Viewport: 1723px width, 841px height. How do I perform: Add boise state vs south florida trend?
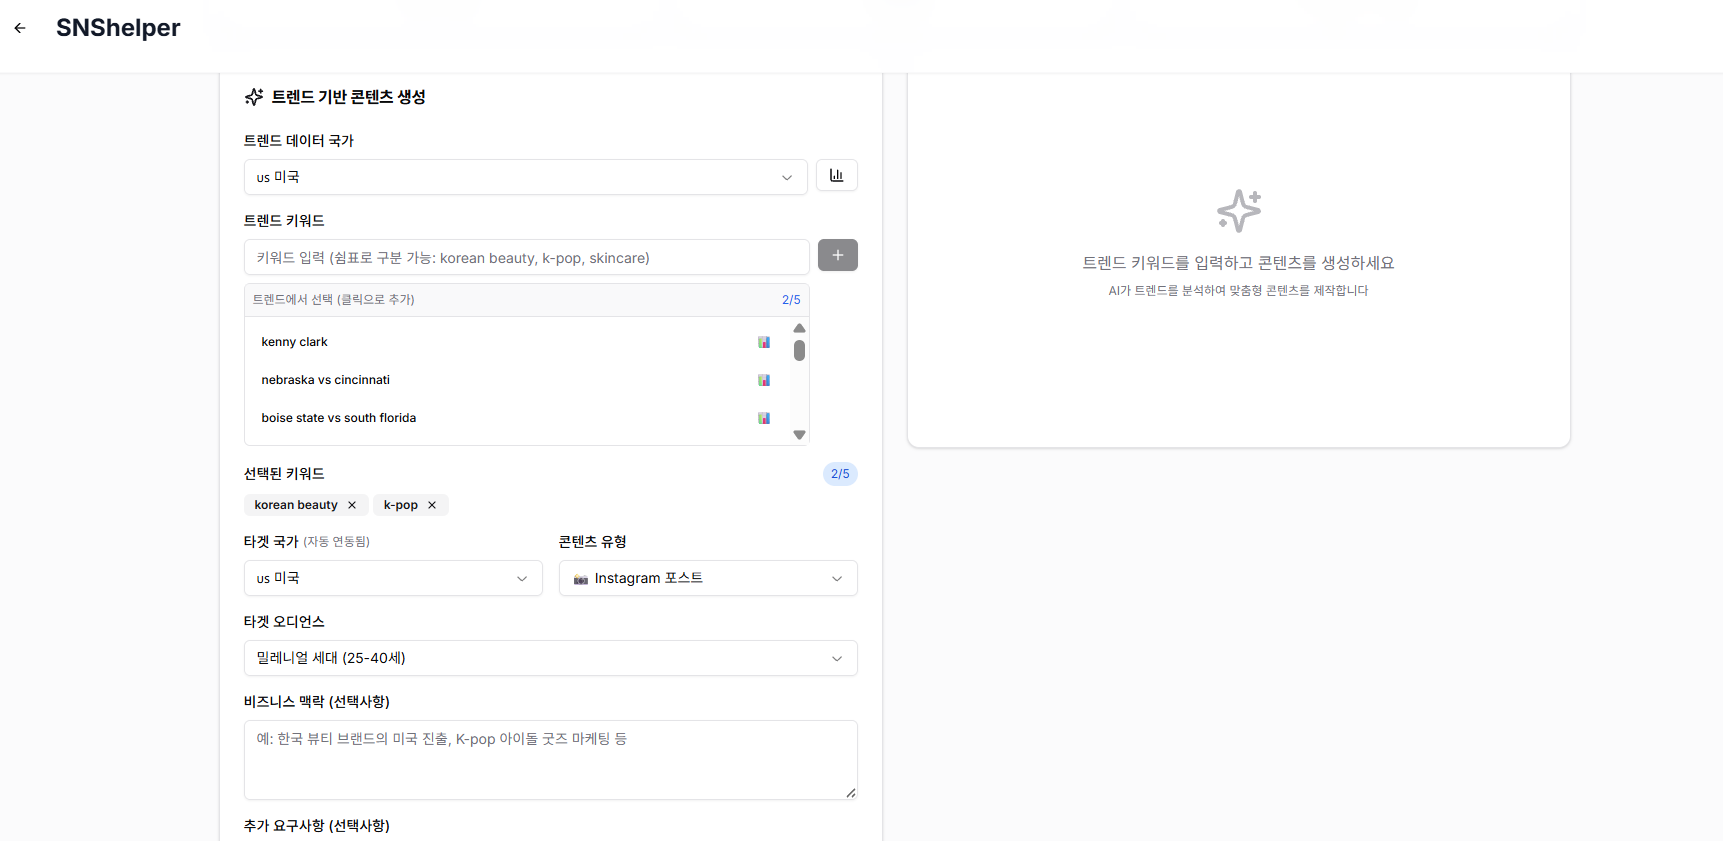coord(517,418)
